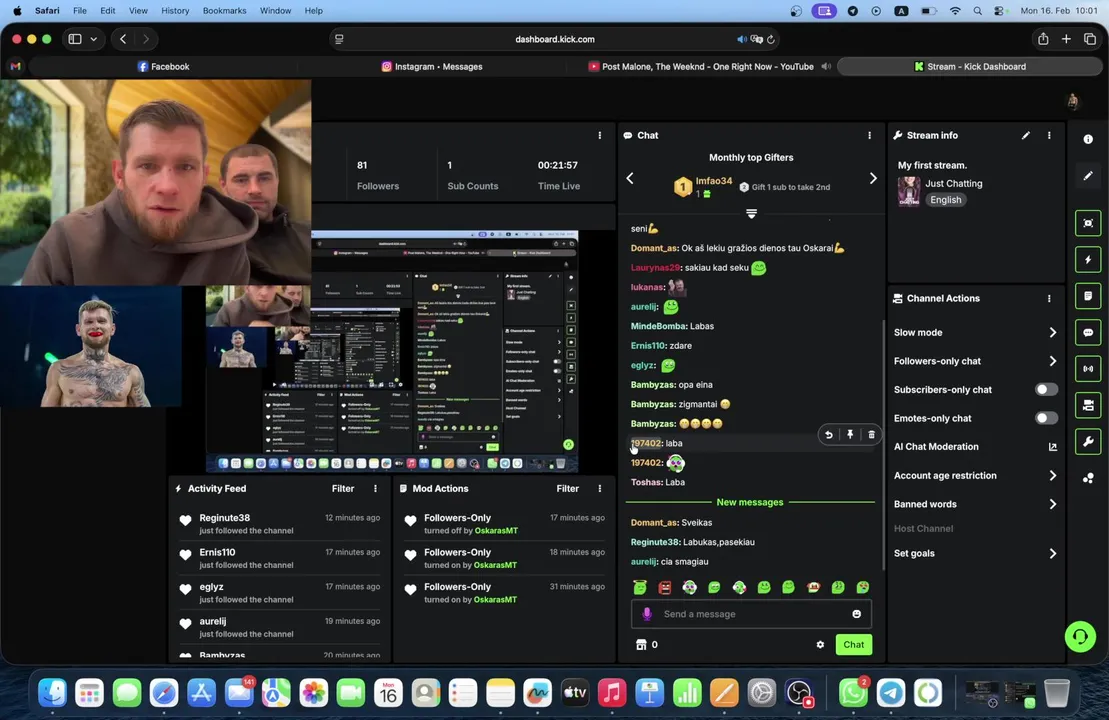This screenshot has width=1109, height=720.
Task: Click first green emote in quick emote row
Action: point(640,587)
